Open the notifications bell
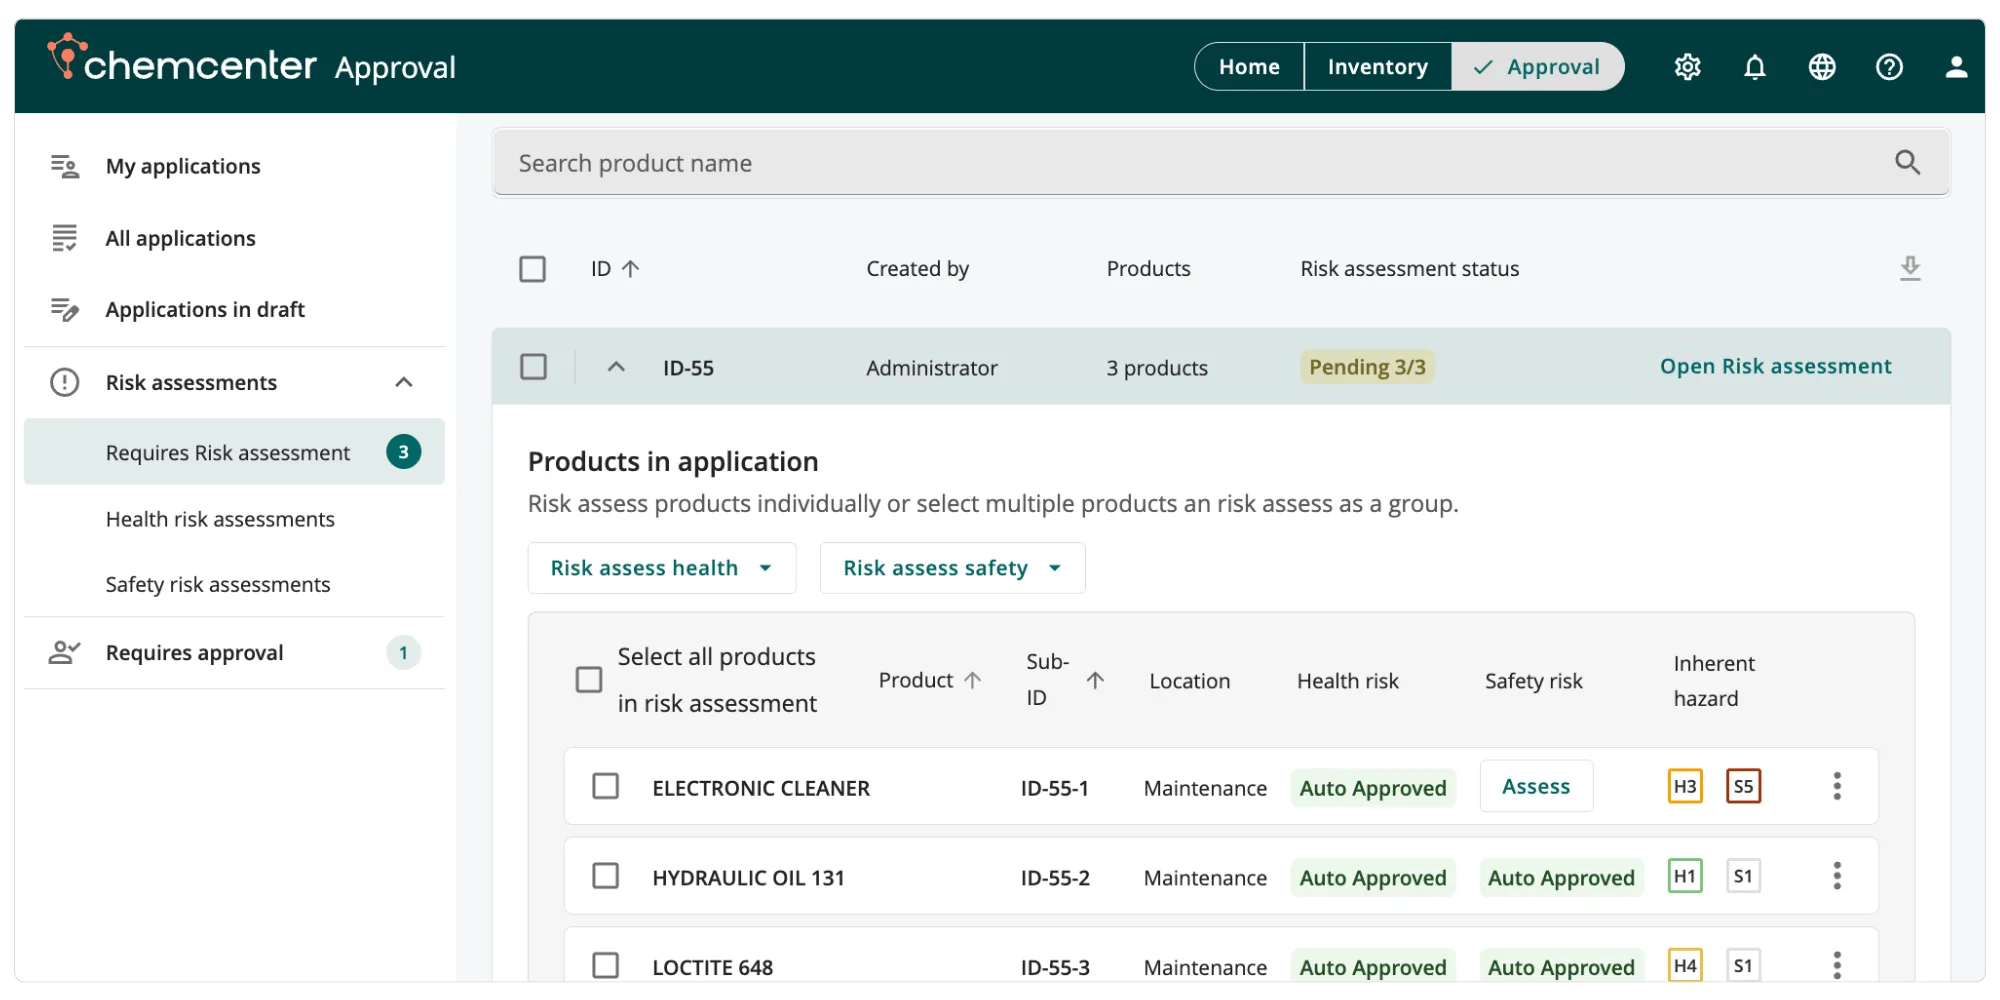Image resolution: width=2000 pixels, height=1000 pixels. [x=1755, y=67]
